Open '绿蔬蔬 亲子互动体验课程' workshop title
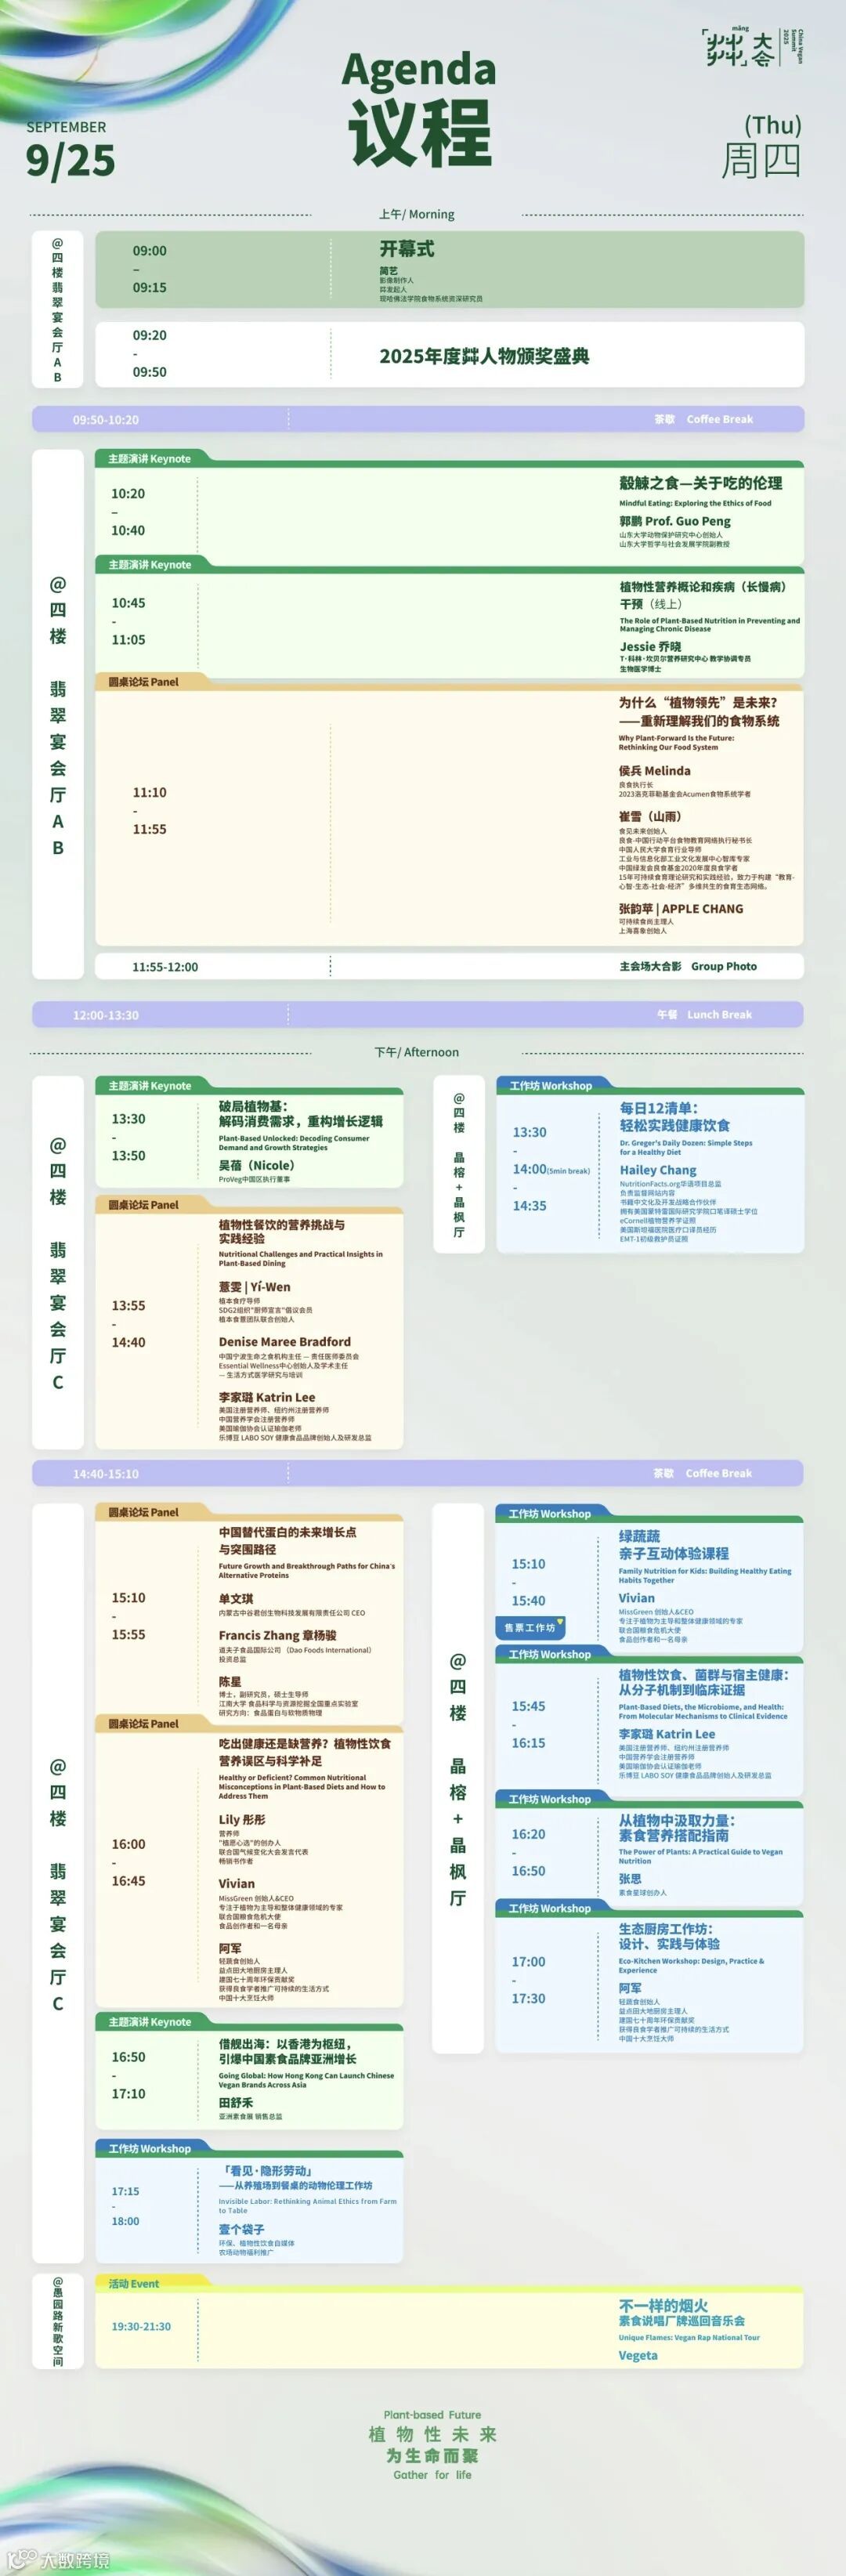The image size is (846, 2576). tap(673, 1545)
